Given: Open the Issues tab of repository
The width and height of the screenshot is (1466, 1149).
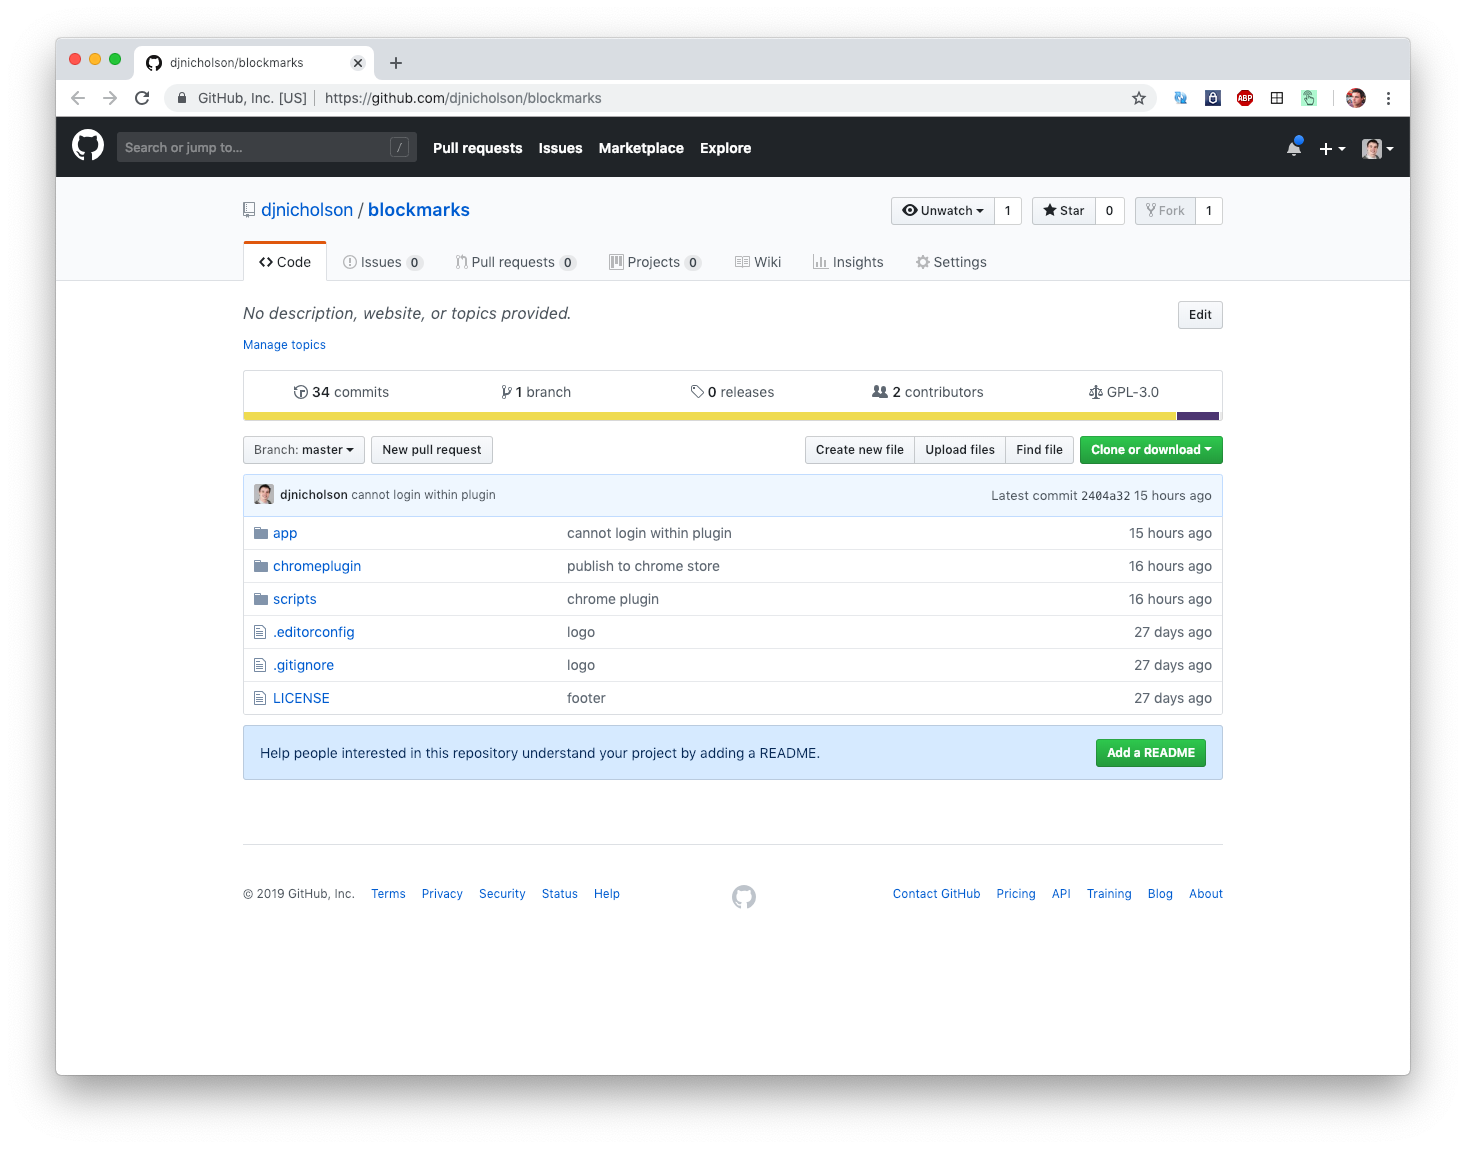Looking at the screenshot, I should pyautogui.click(x=383, y=262).
